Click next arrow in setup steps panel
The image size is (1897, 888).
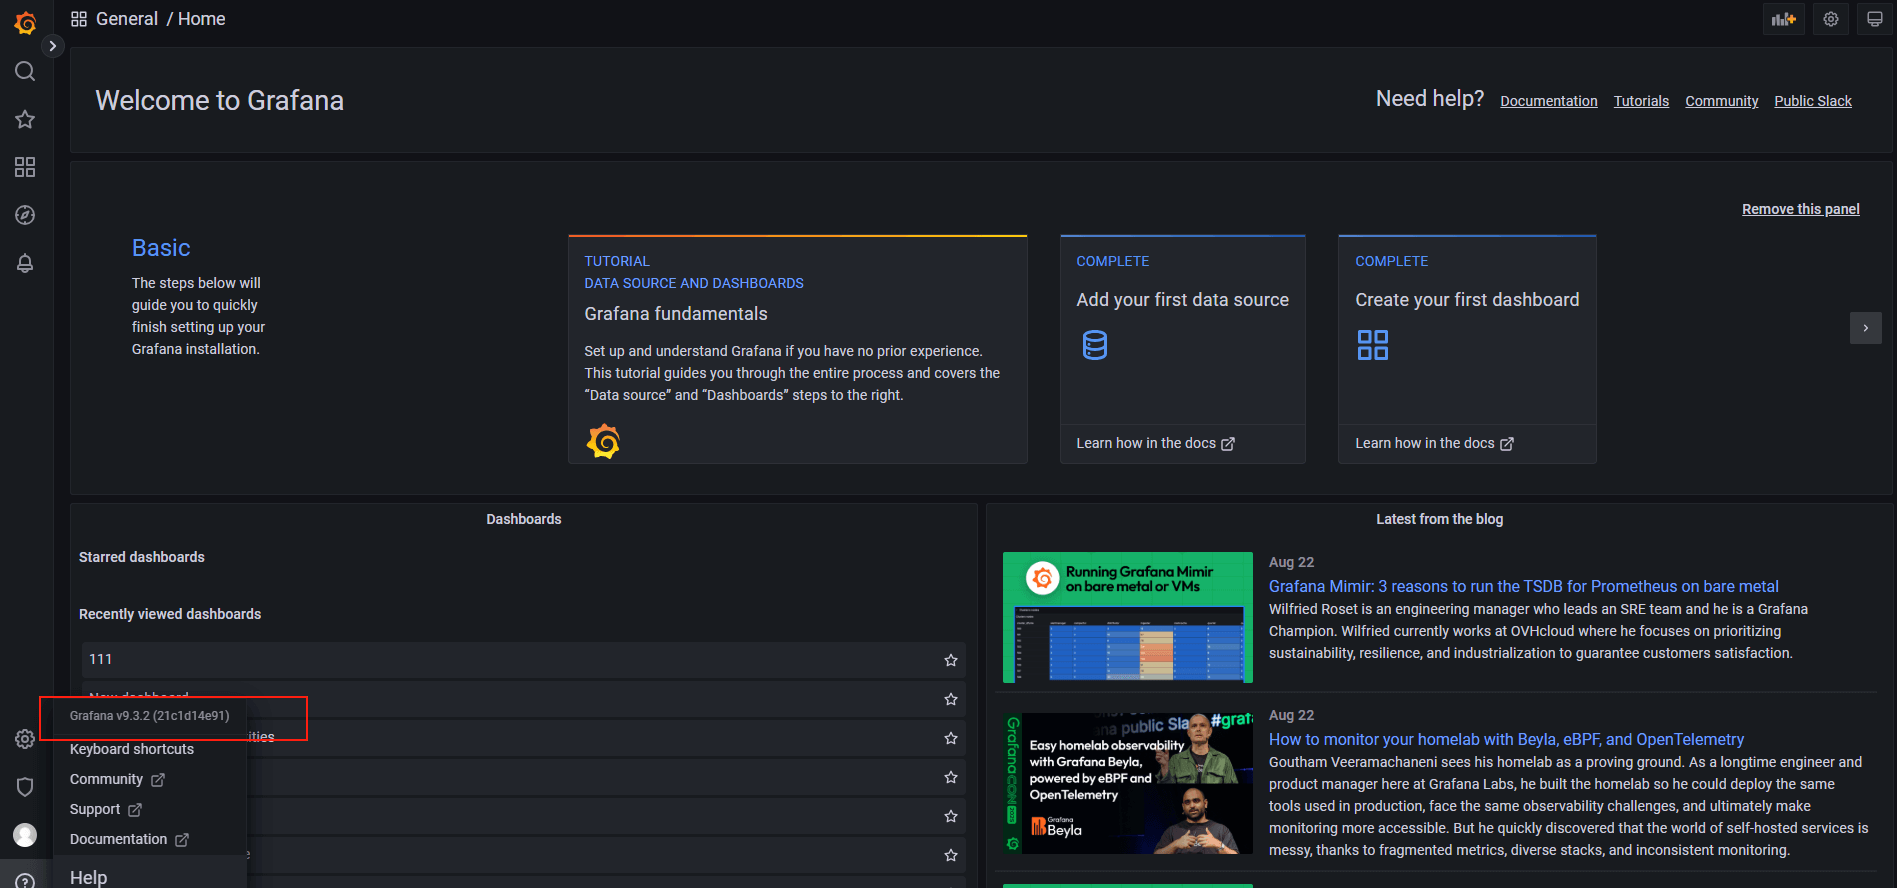1865,328
